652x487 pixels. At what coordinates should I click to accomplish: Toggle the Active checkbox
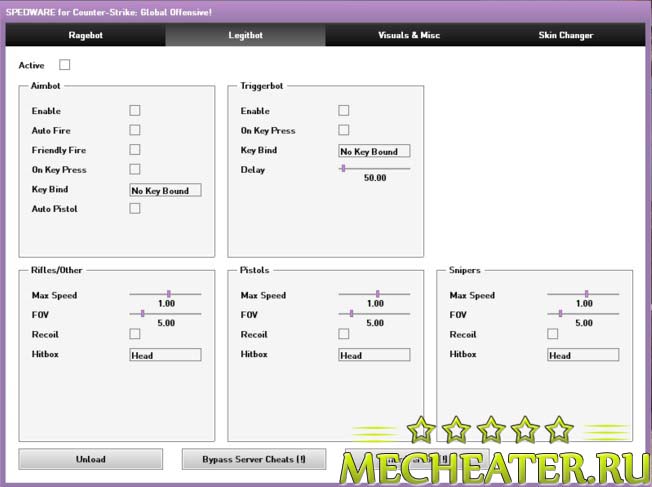click(x=64, y=65)
